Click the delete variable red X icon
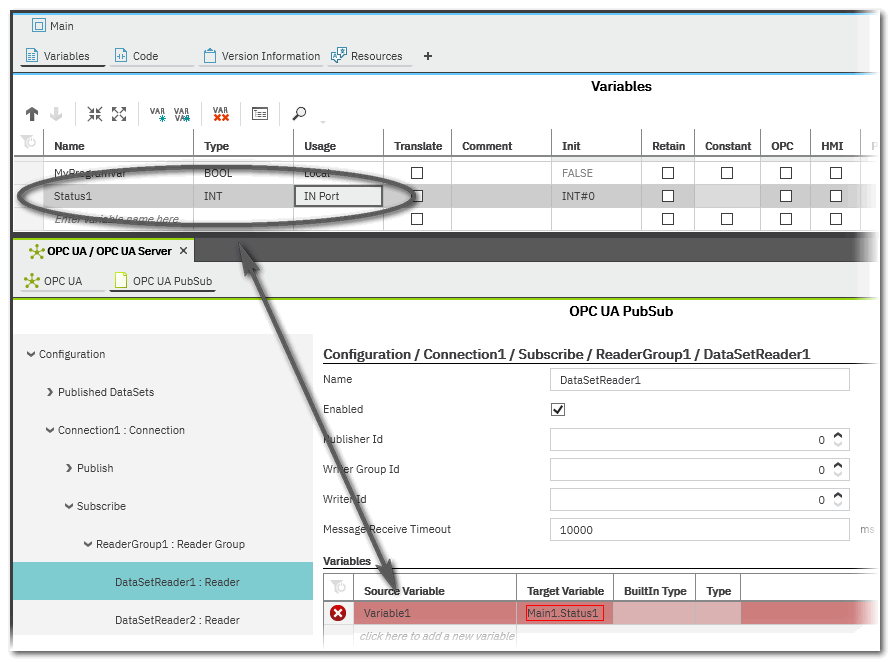The image size is (891, 662). point(221,114)
